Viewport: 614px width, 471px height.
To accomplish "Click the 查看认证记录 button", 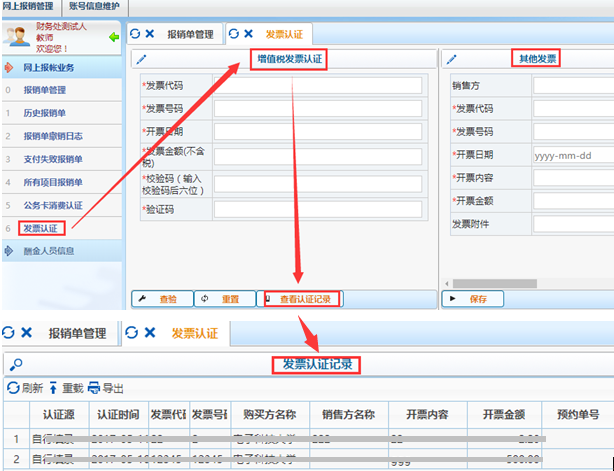I will point(300,299).
